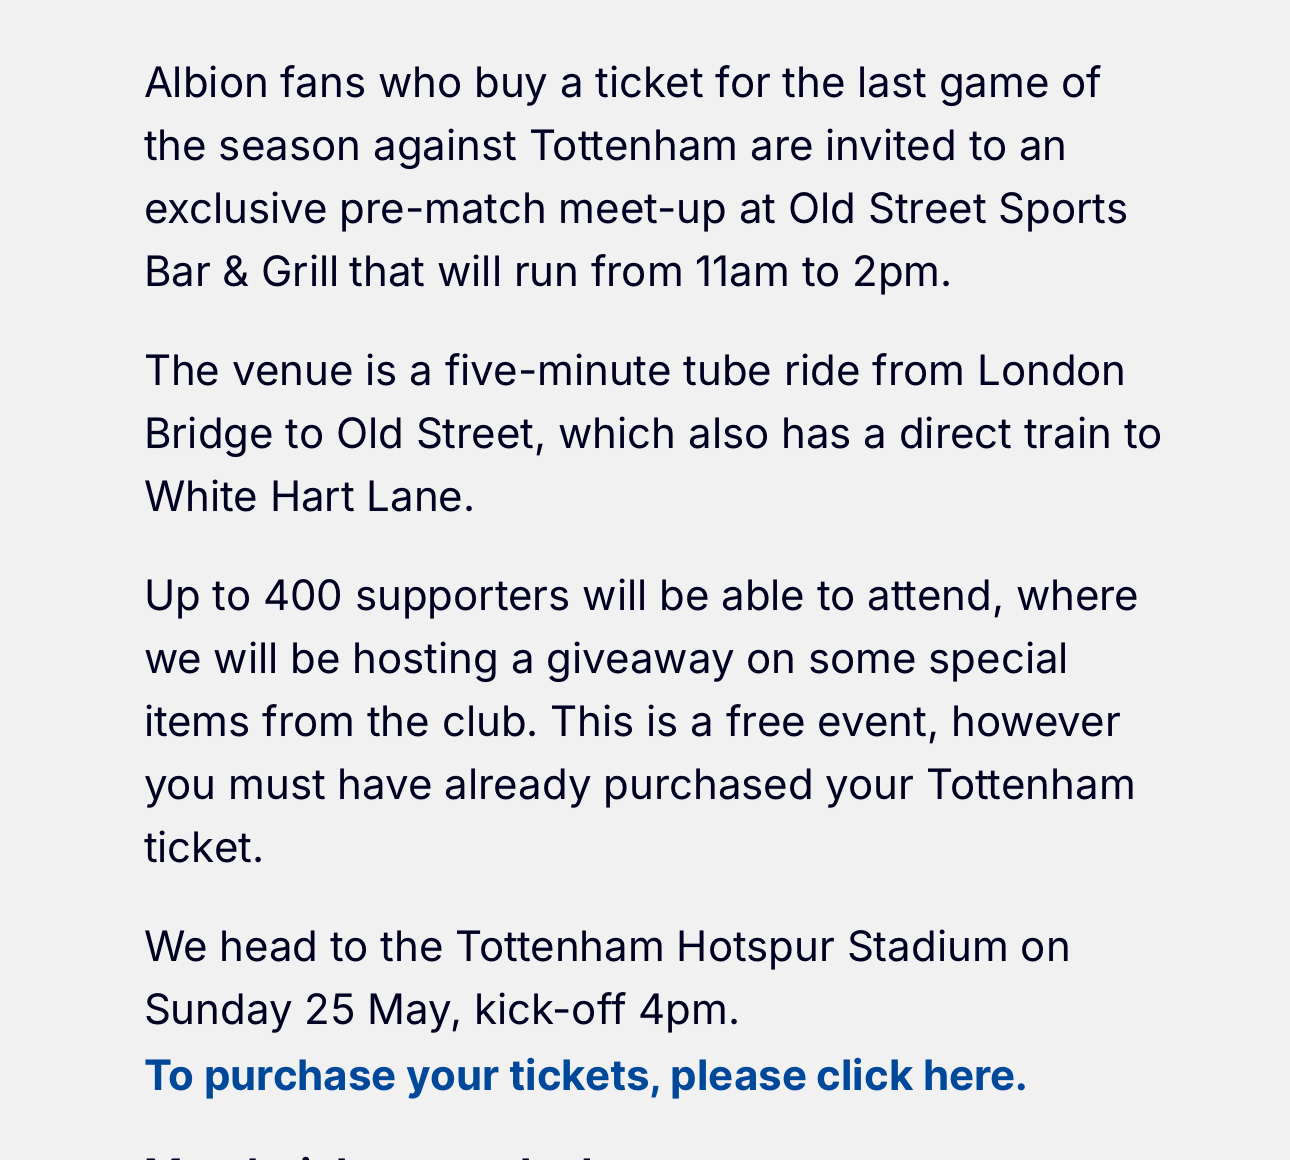Click the text 'Old Street Sports'
The height and width of the screenshot is (1160, 1290).
pos(958,208)
